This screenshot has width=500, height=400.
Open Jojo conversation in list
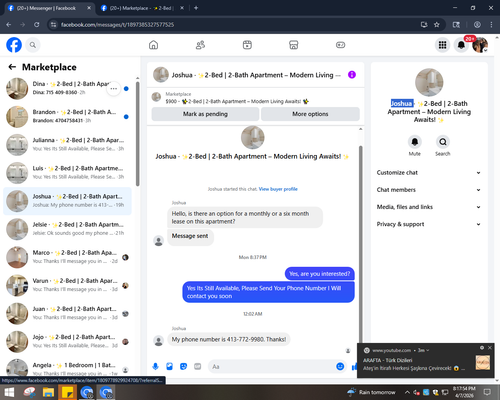click(67, 342)
